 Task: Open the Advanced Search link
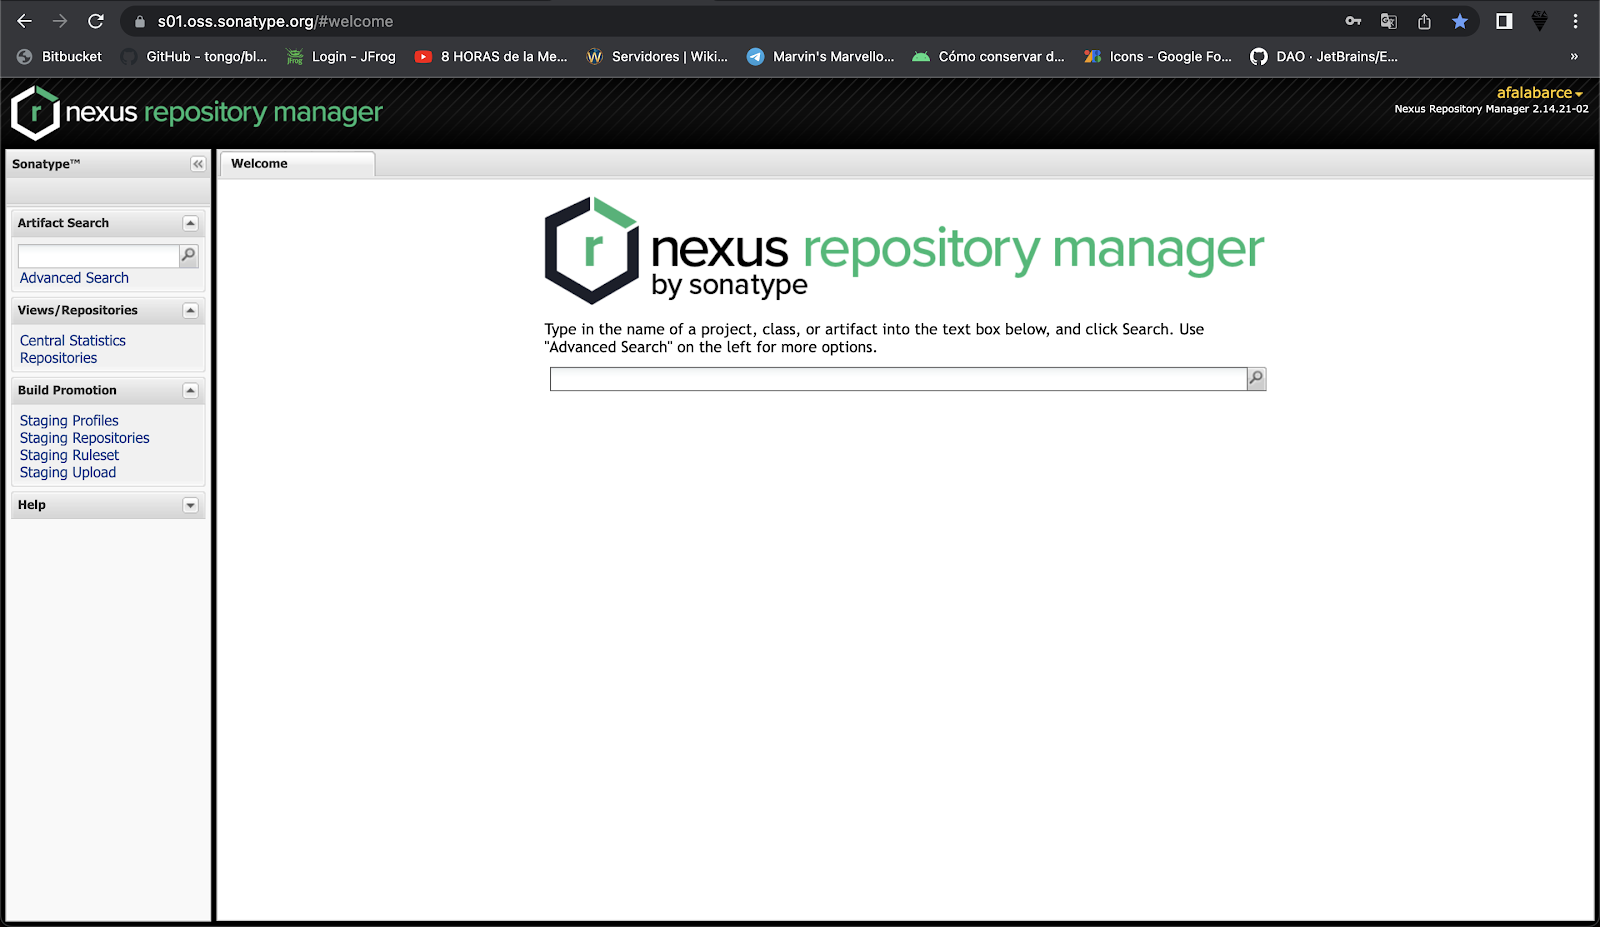[x=74, y=278]
